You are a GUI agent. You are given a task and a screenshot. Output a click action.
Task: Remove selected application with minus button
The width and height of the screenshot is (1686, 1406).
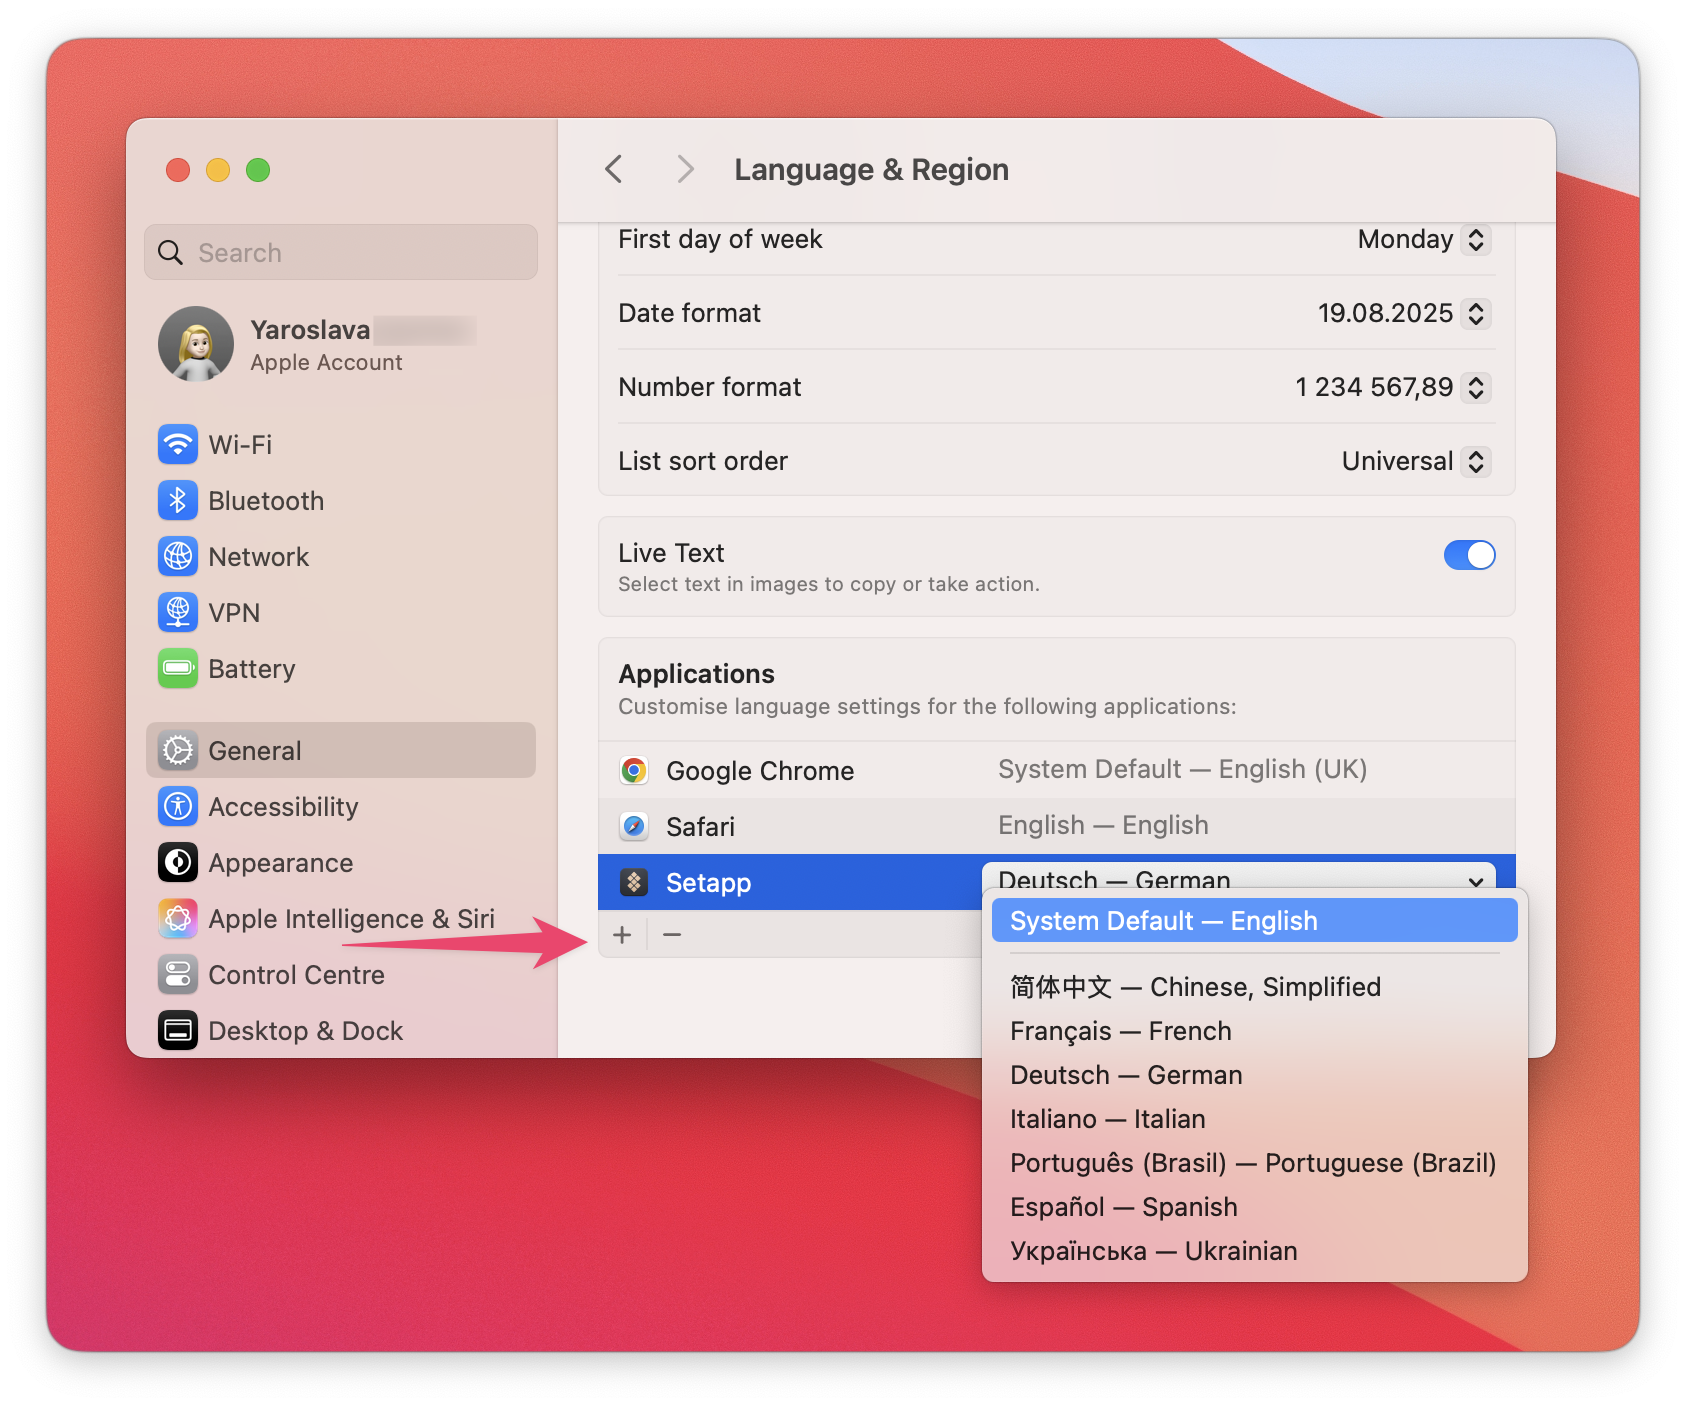pyautogui.click(x=672, y=935)
